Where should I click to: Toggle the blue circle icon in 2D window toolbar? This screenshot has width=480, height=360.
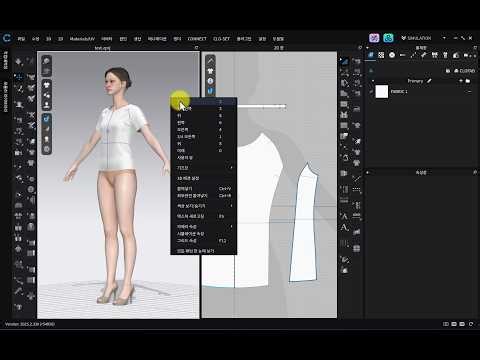tap(210, 81)
